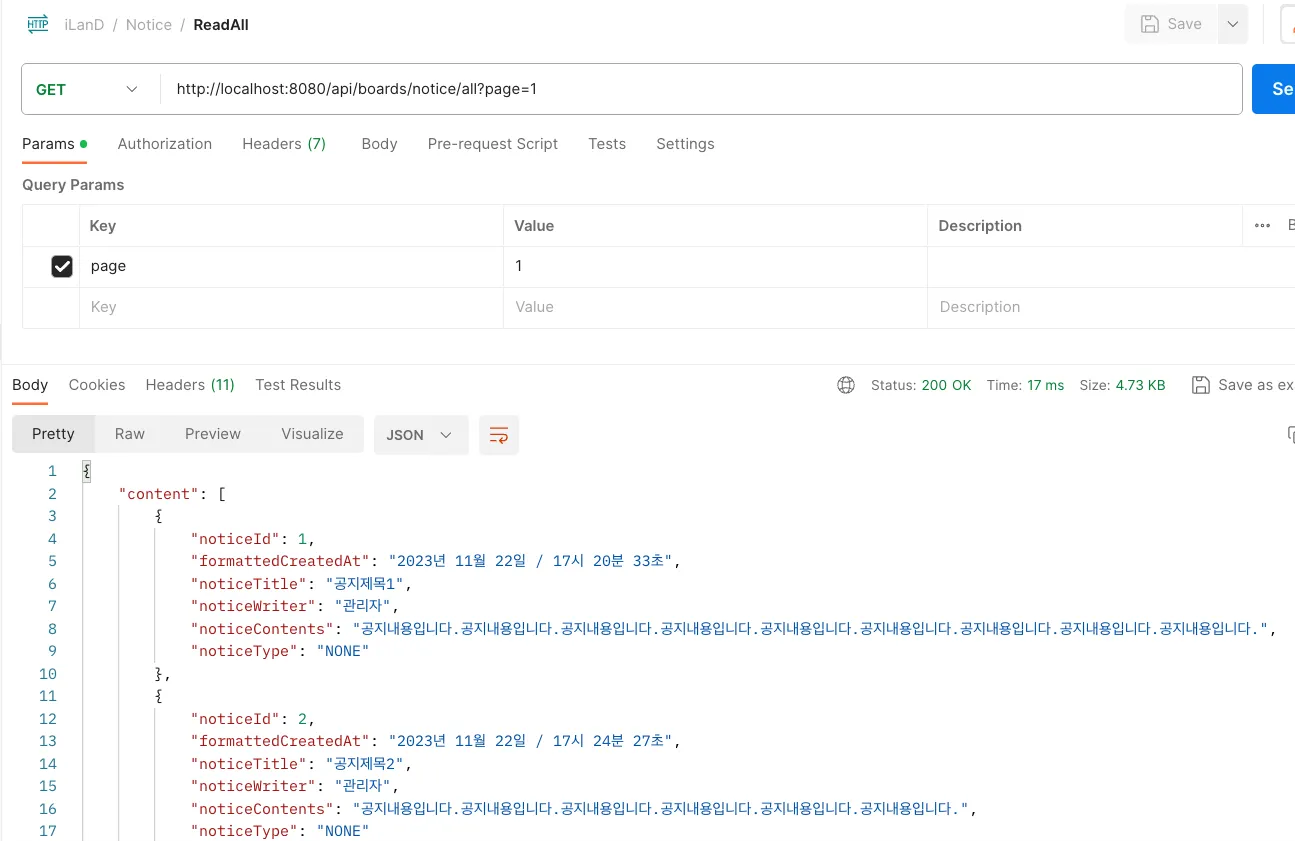Select the Raw response view
The image size is (1295, 841).
pyautogui.click(x=130, y=434)
